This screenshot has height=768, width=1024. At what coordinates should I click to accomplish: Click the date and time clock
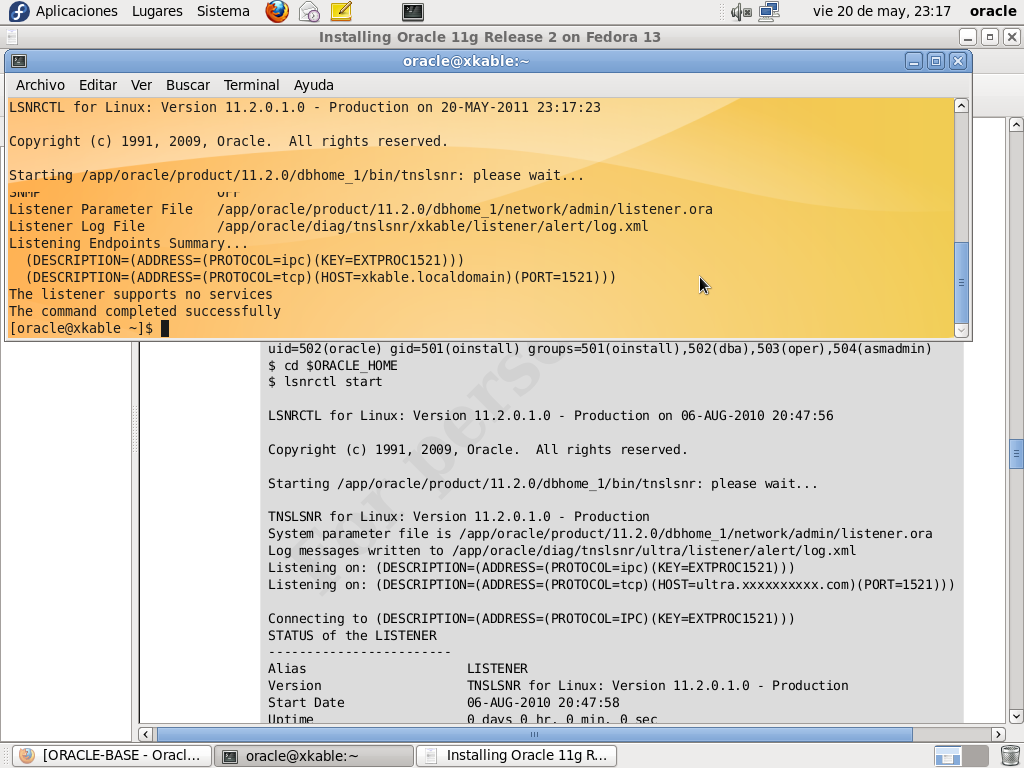pos(882,11)
